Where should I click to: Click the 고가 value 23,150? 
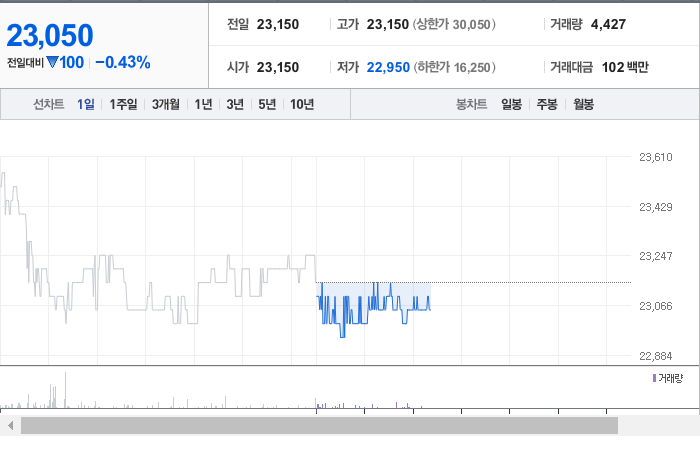(388, 25)
